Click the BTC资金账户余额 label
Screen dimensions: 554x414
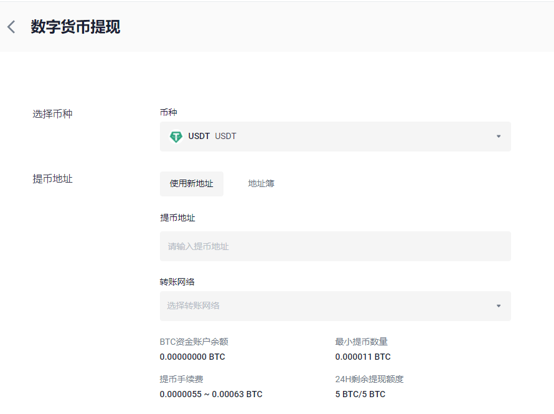point(194,342)
